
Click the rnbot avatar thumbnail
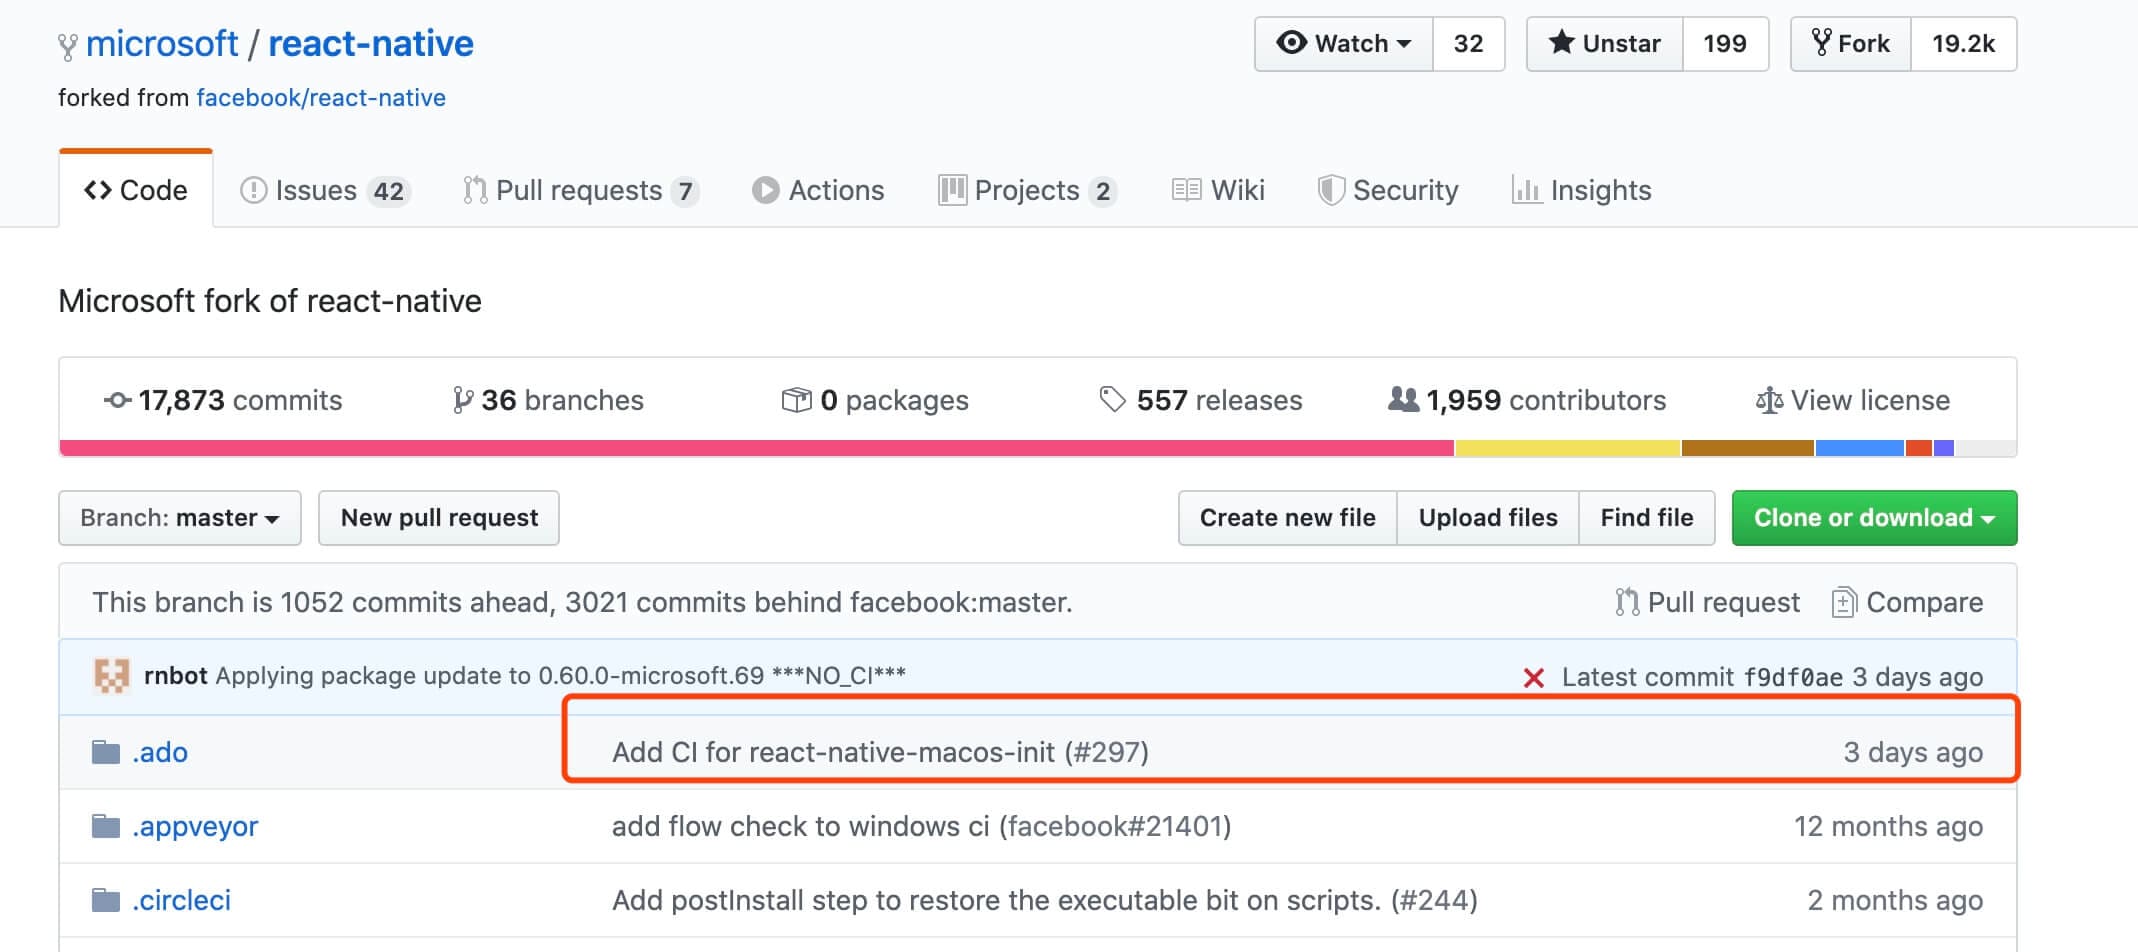111,676
